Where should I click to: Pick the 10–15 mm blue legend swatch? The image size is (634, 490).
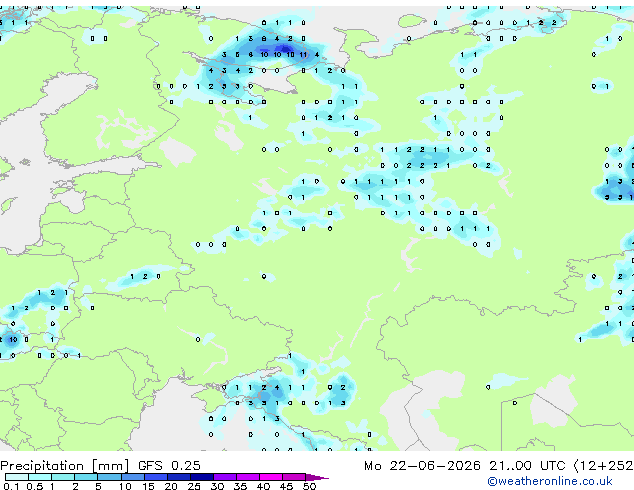(x=132, y=477)
